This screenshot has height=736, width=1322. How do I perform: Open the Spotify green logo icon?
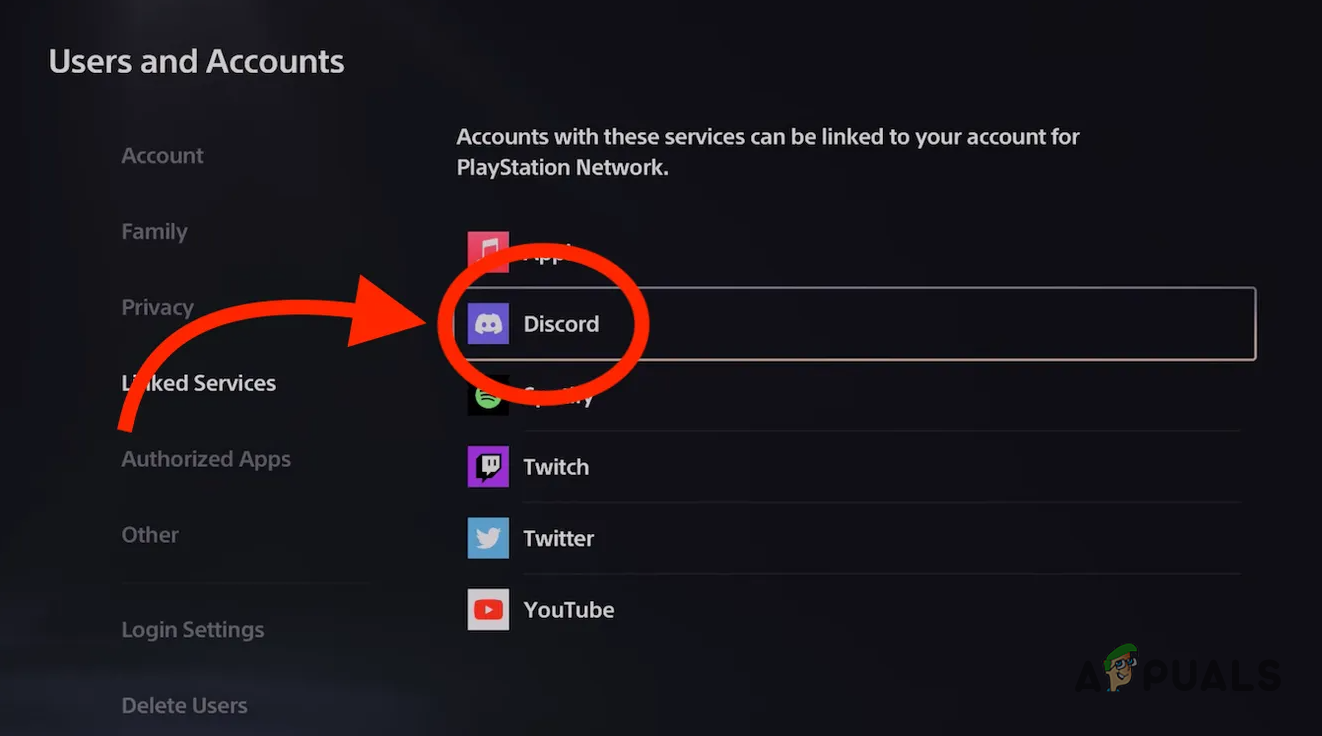click(x=487, y=395)
